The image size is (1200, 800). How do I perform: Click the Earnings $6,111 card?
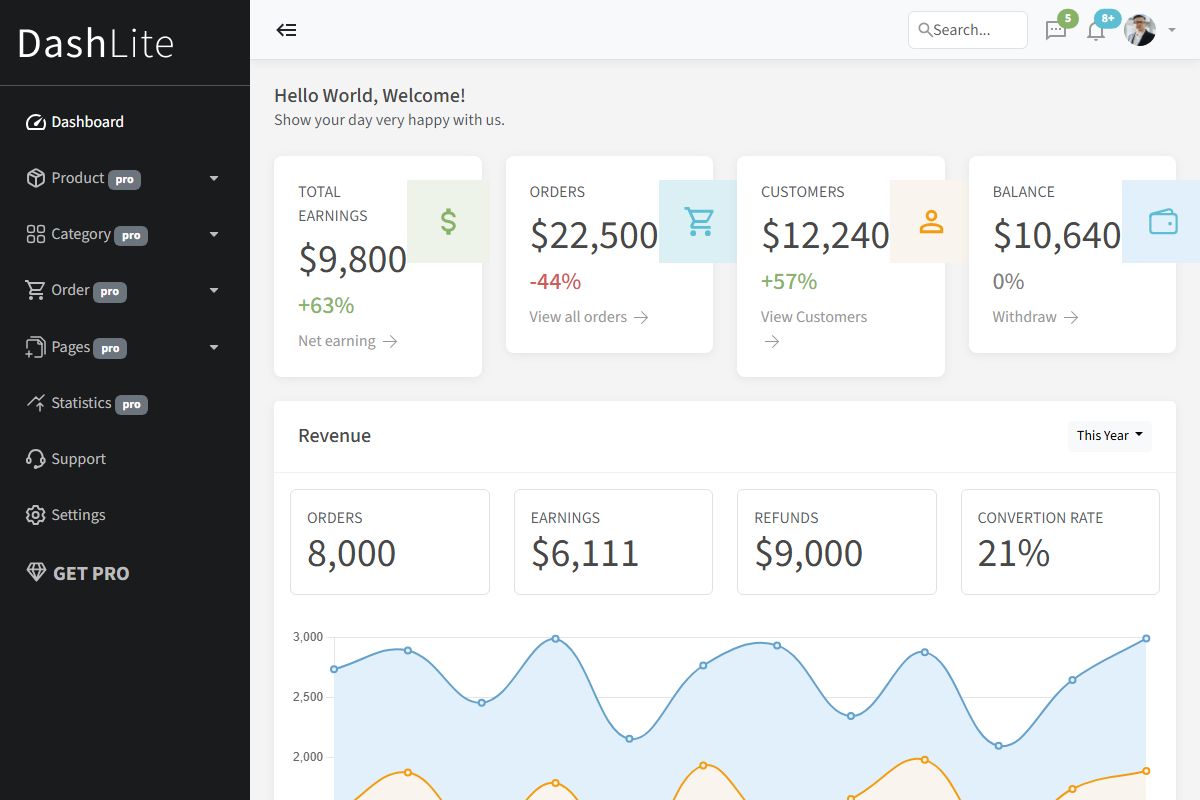pos(613,542)
